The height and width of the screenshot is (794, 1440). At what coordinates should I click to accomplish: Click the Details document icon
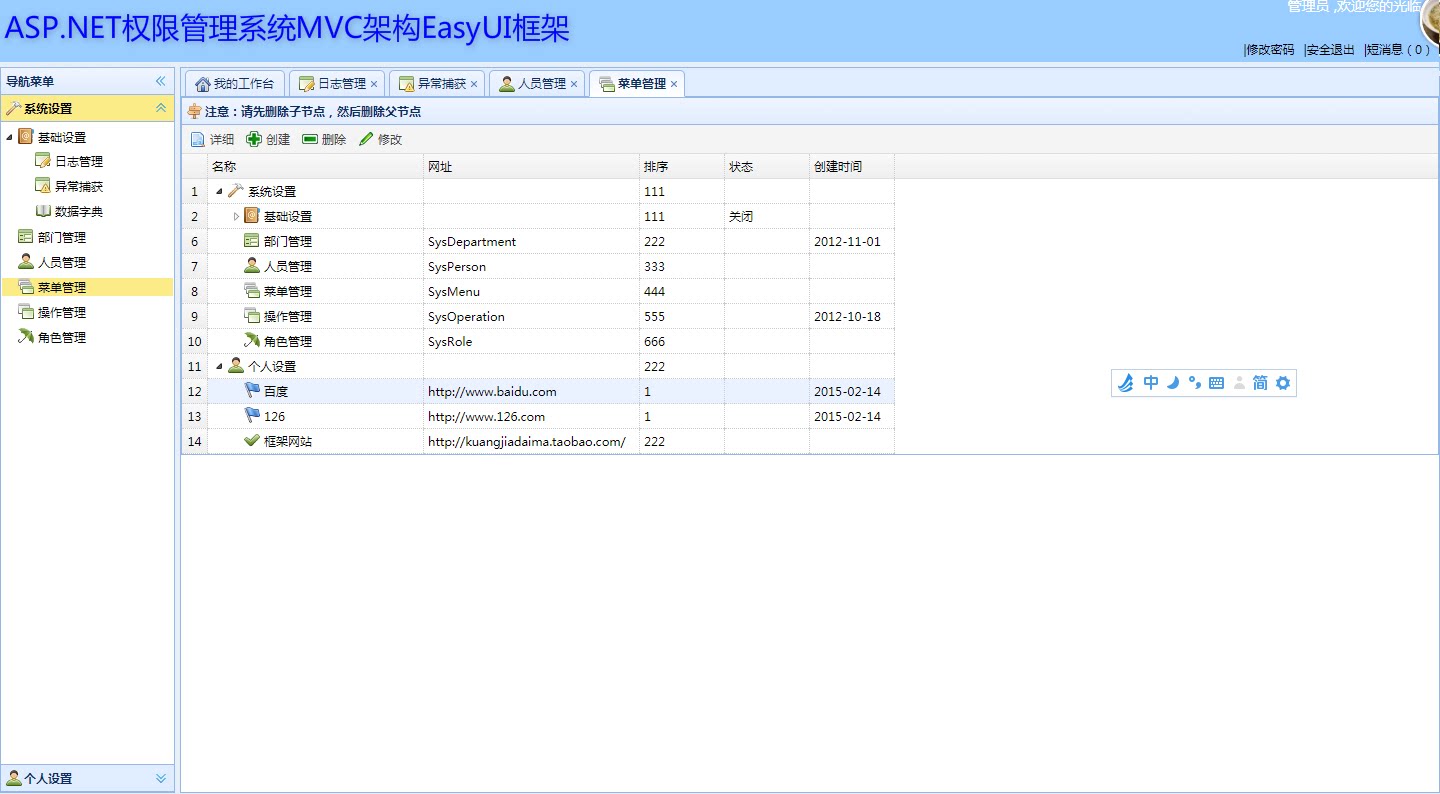pos(198,139)
